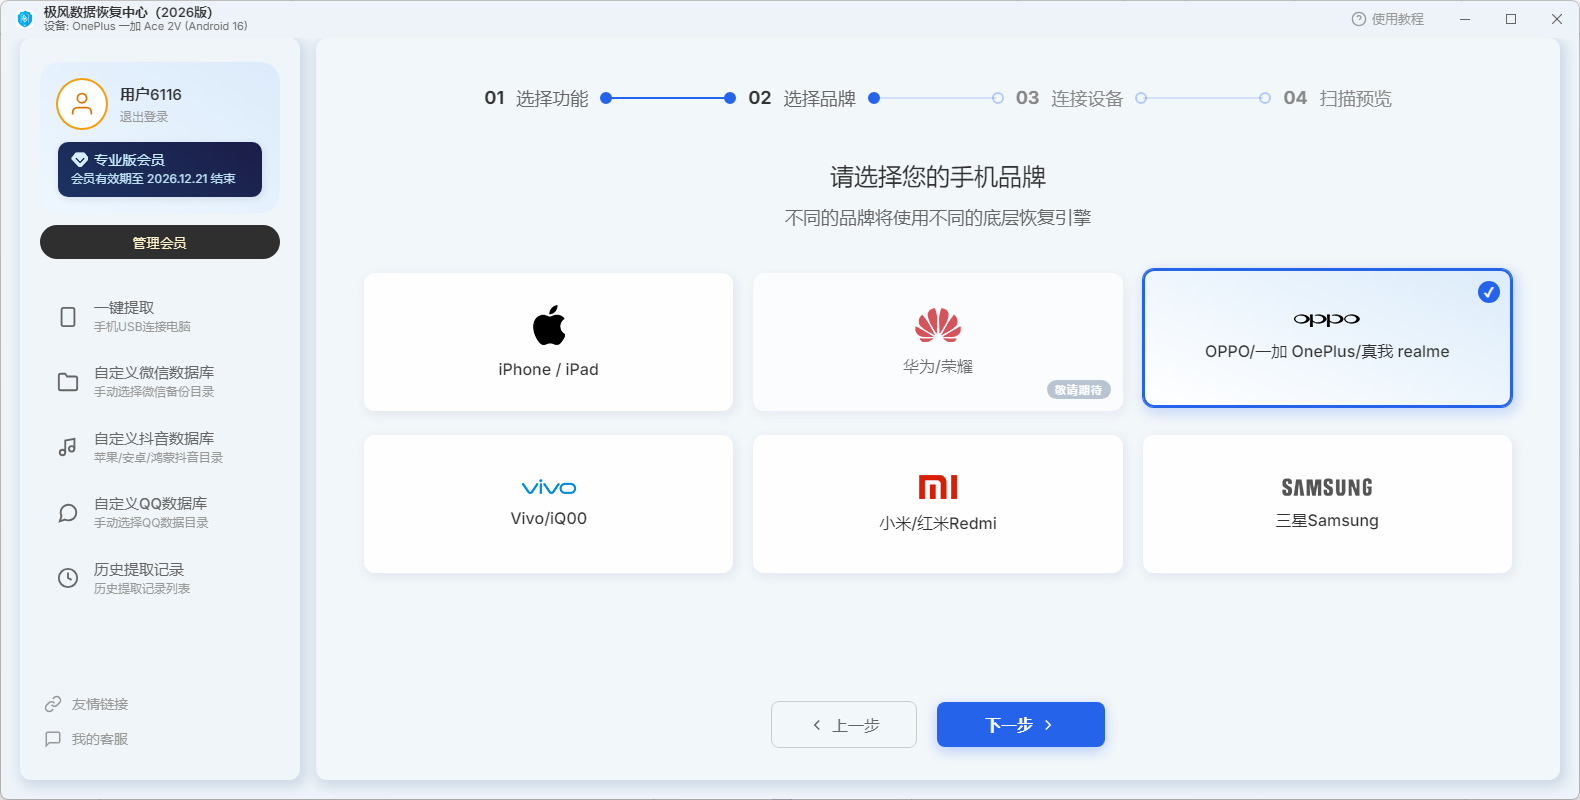Click step 02 选择品牌
The width and height of the screenshot is (1580, 800).
click(802, 98)
